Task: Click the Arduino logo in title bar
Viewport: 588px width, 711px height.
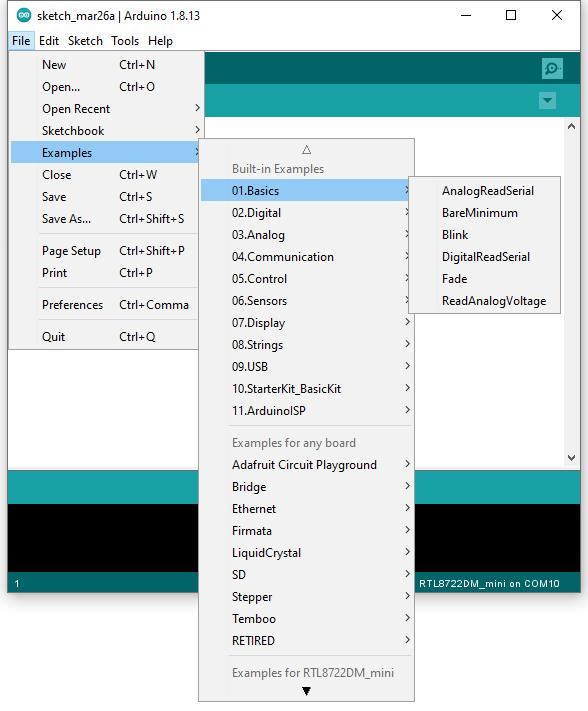Action: point(24,15)
